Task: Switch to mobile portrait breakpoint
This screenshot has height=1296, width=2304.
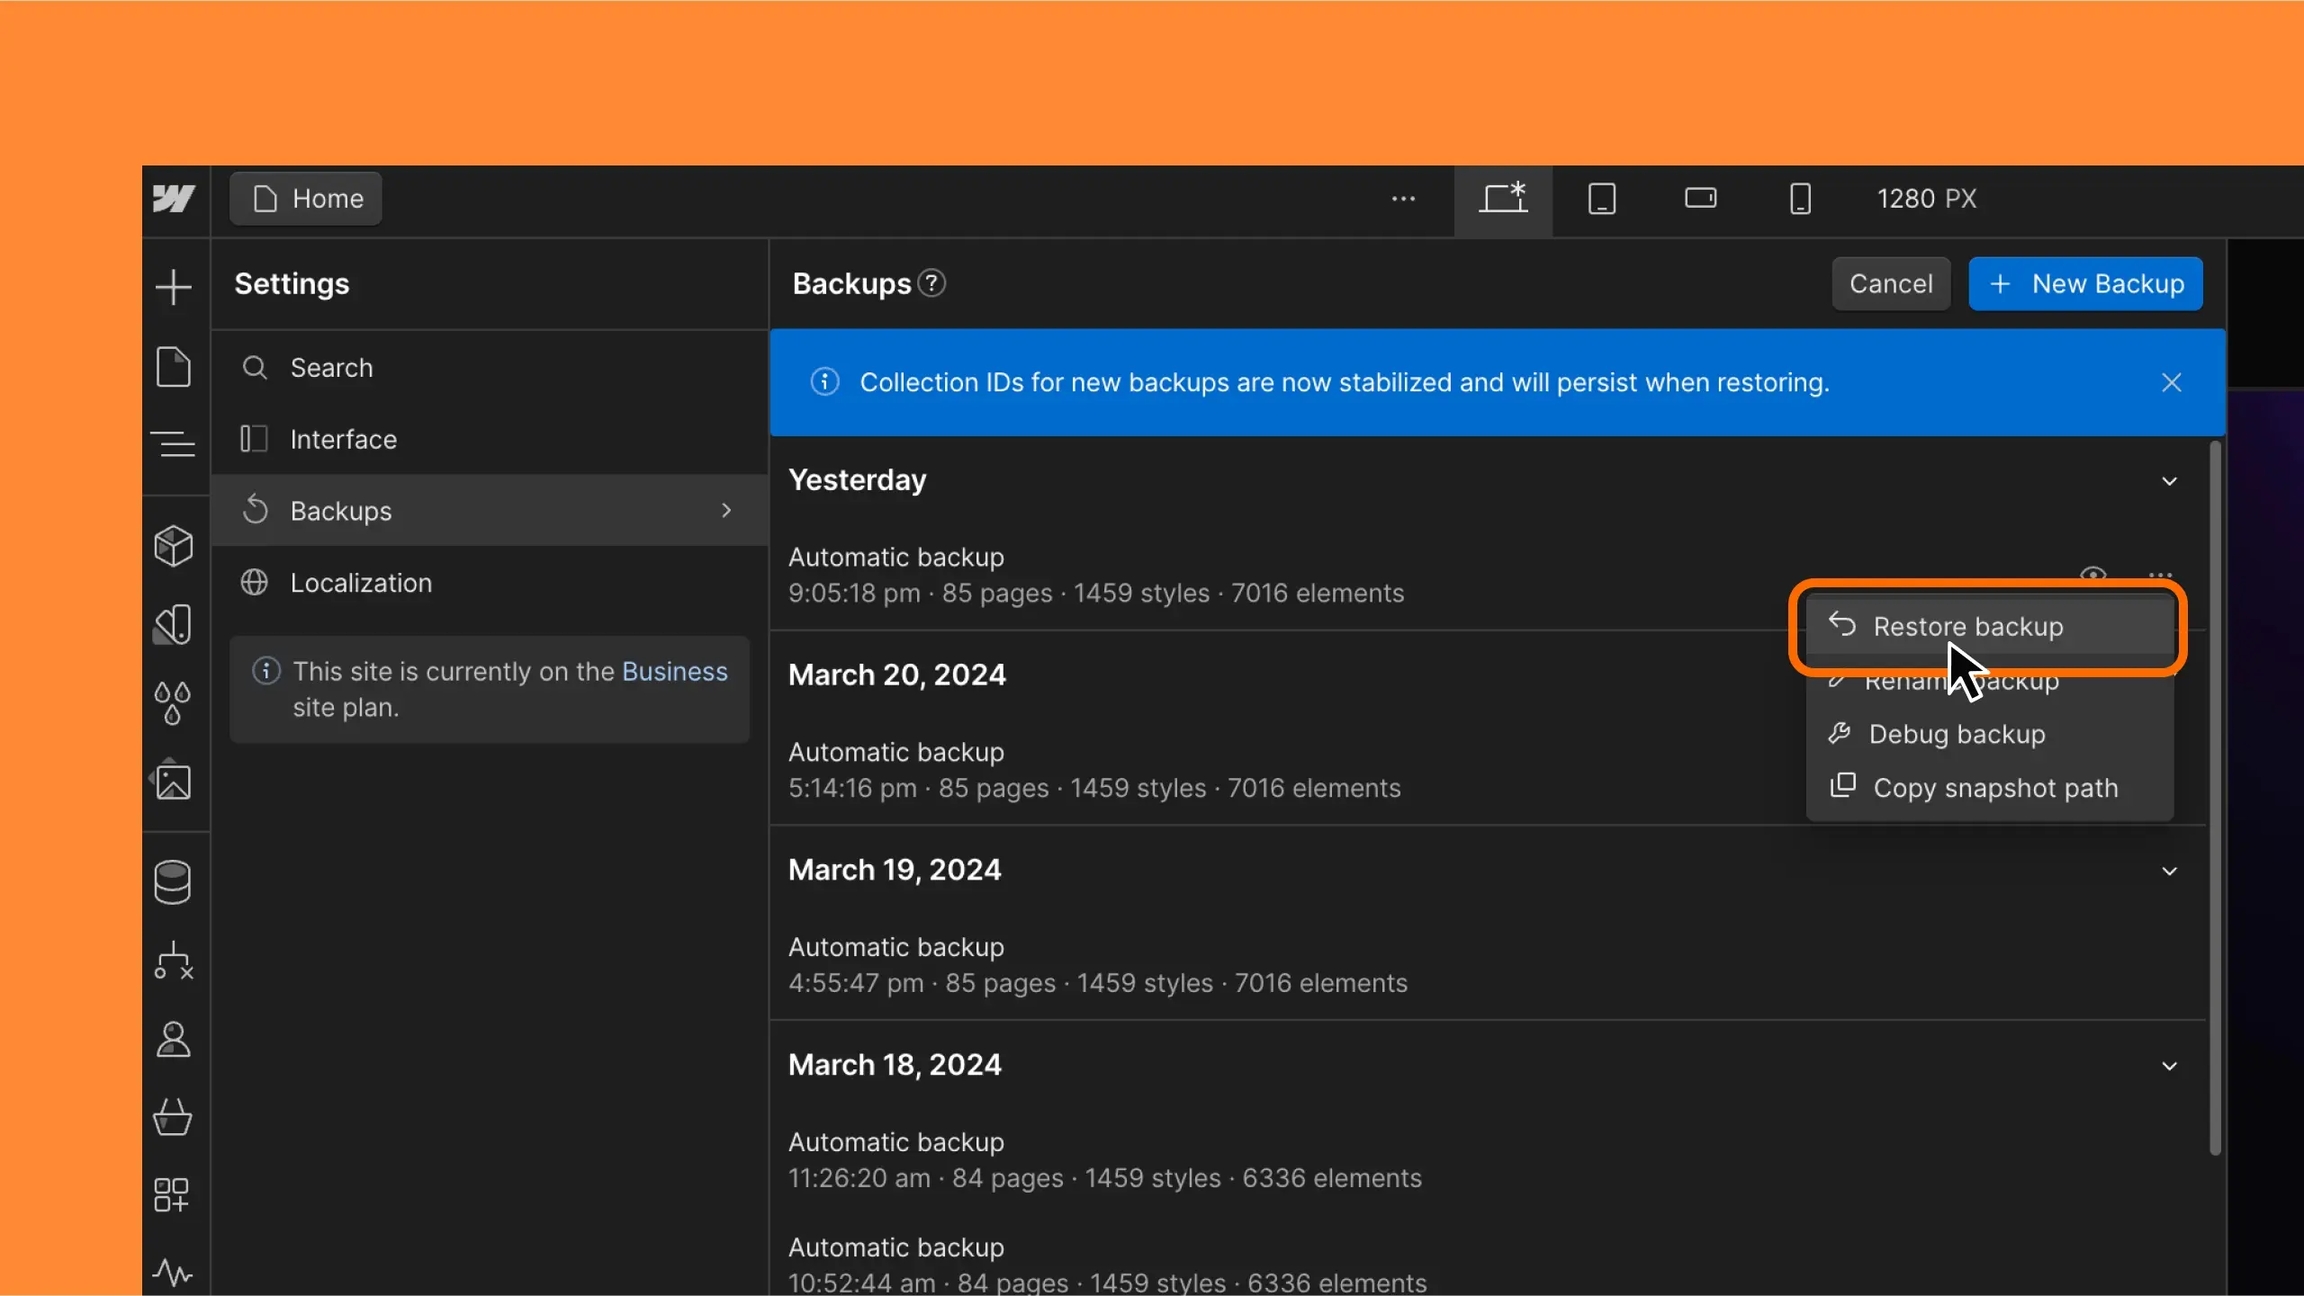Action: coord(1800,198)
